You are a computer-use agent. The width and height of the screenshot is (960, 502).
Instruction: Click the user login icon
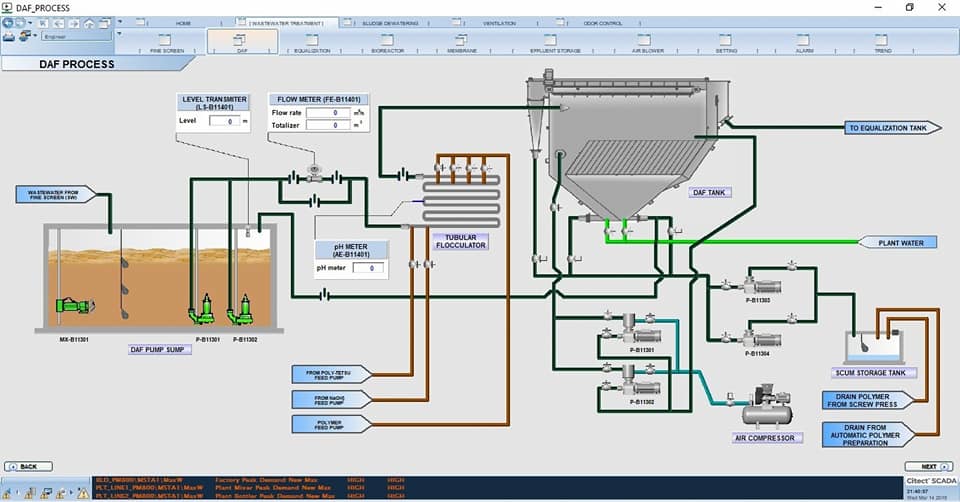25,37
